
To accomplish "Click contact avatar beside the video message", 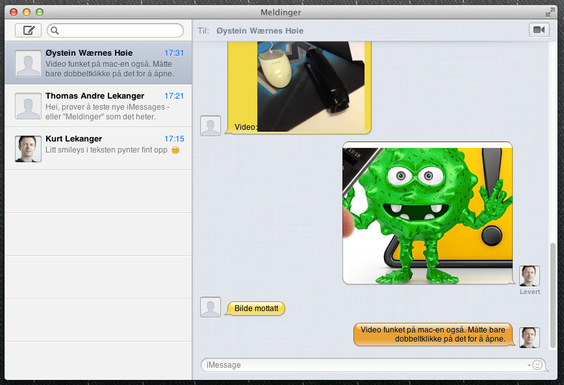I will click(x=210, y=126).
